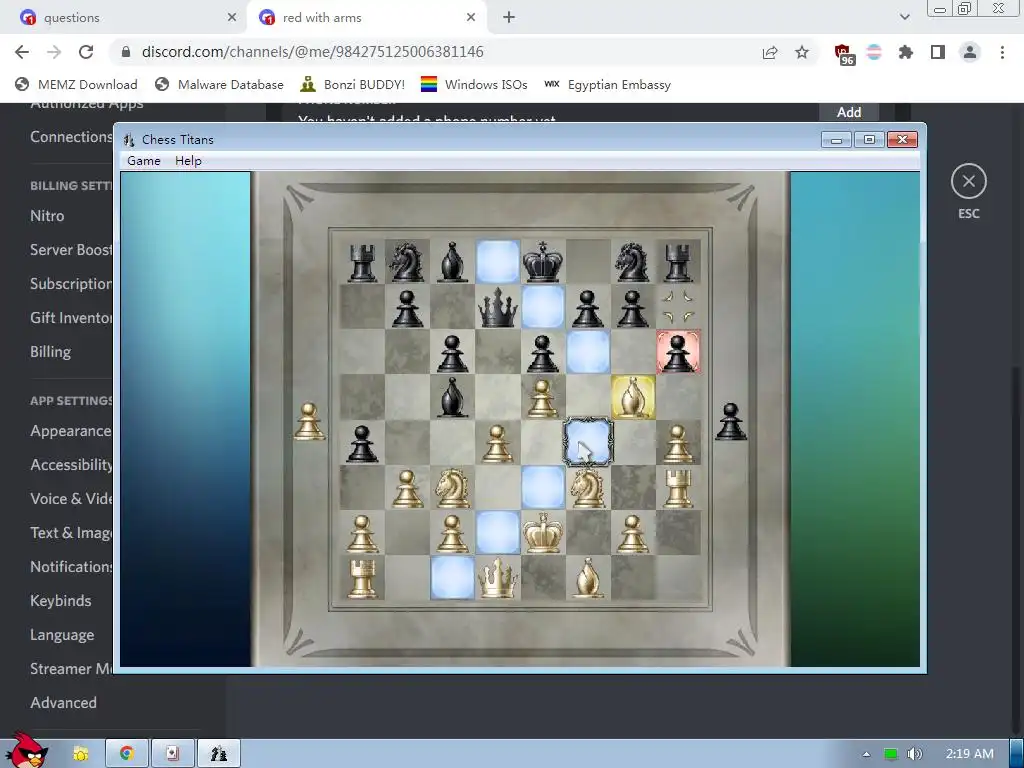Open the Bonzi BUDDY! bookmark

[x=353, y=84]
